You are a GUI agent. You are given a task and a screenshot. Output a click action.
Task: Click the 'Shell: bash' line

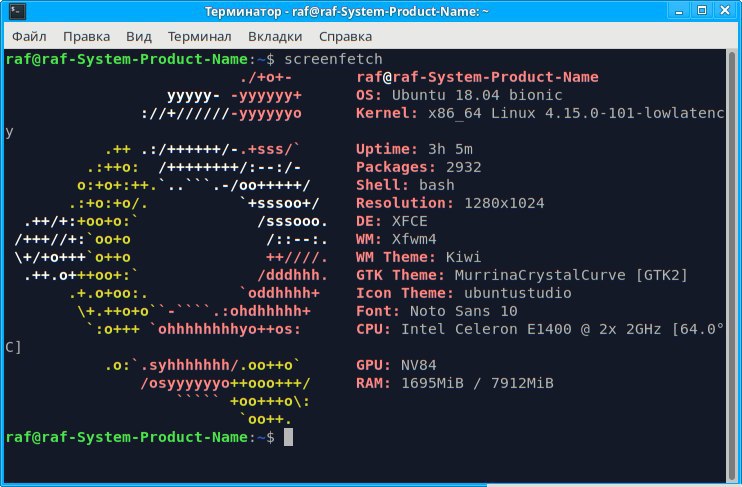coord(405,185)
